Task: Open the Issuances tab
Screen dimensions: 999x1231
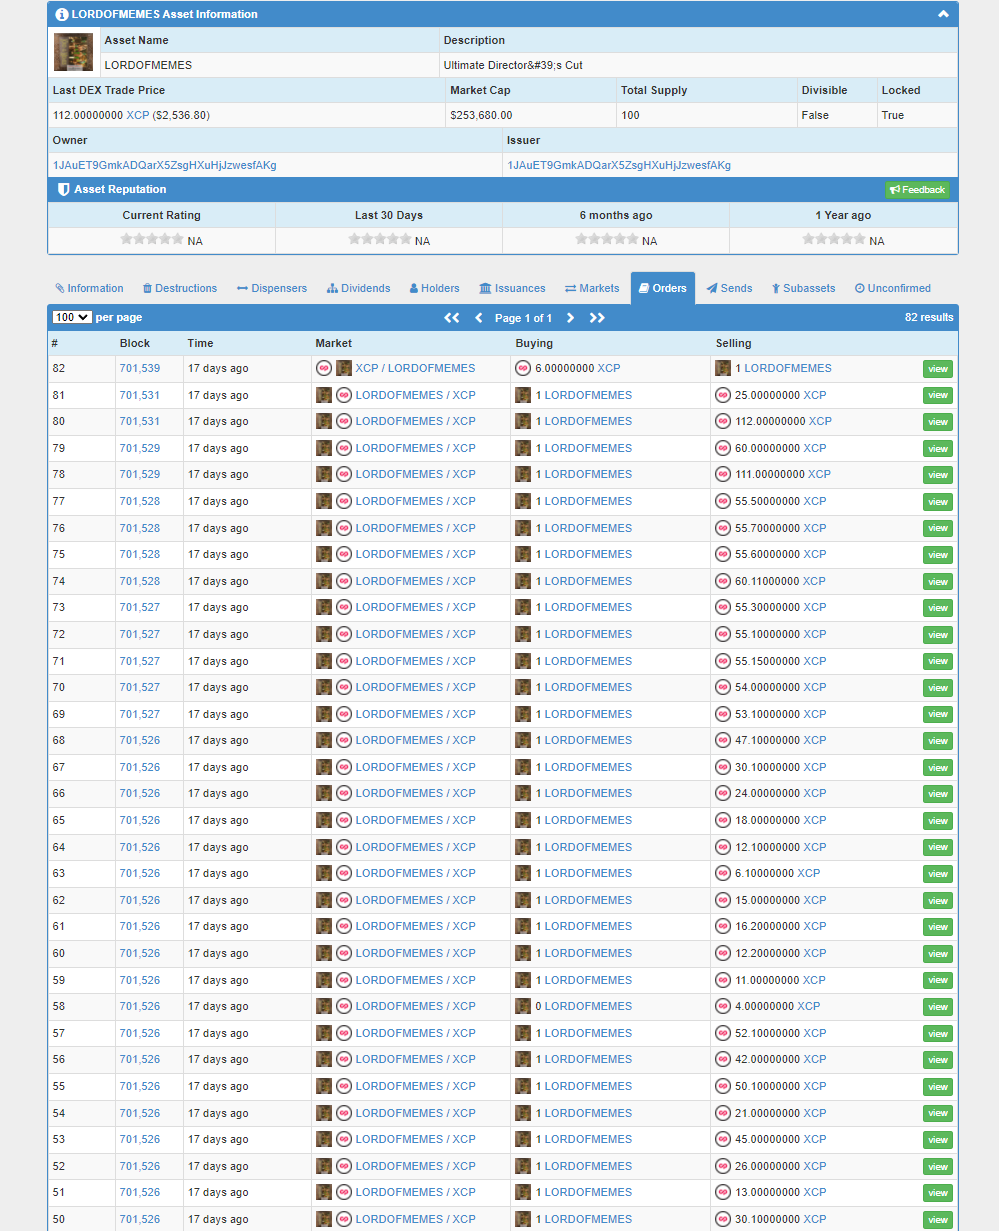Action: 512,288
